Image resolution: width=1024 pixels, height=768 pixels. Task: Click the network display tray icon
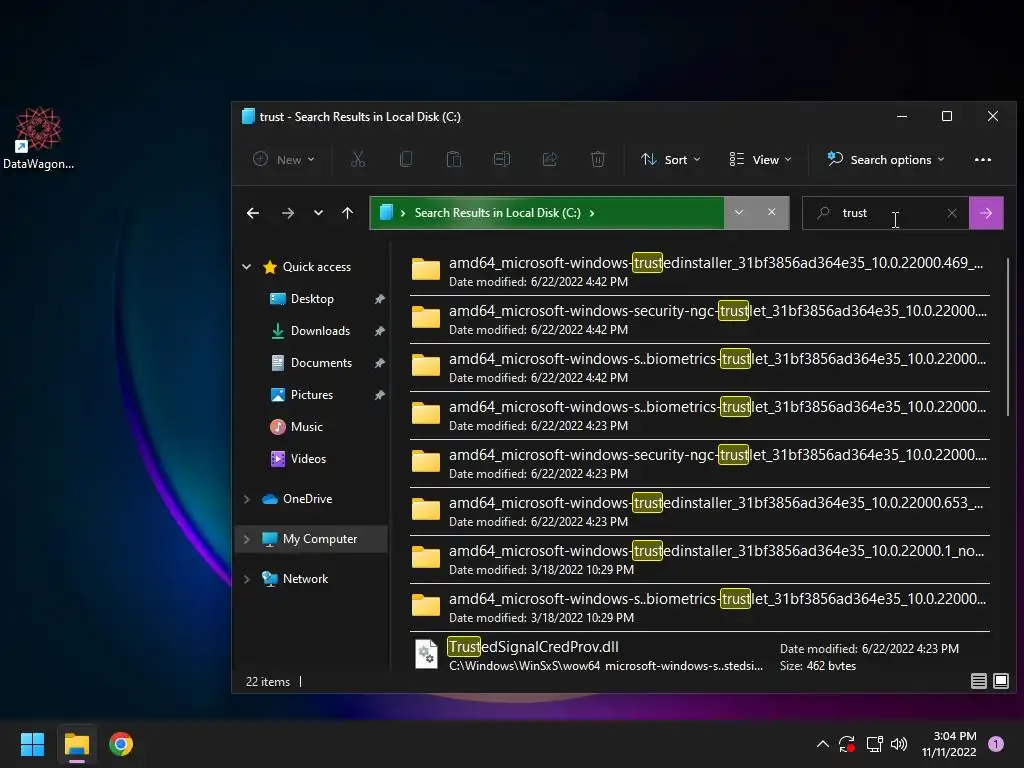874,744
